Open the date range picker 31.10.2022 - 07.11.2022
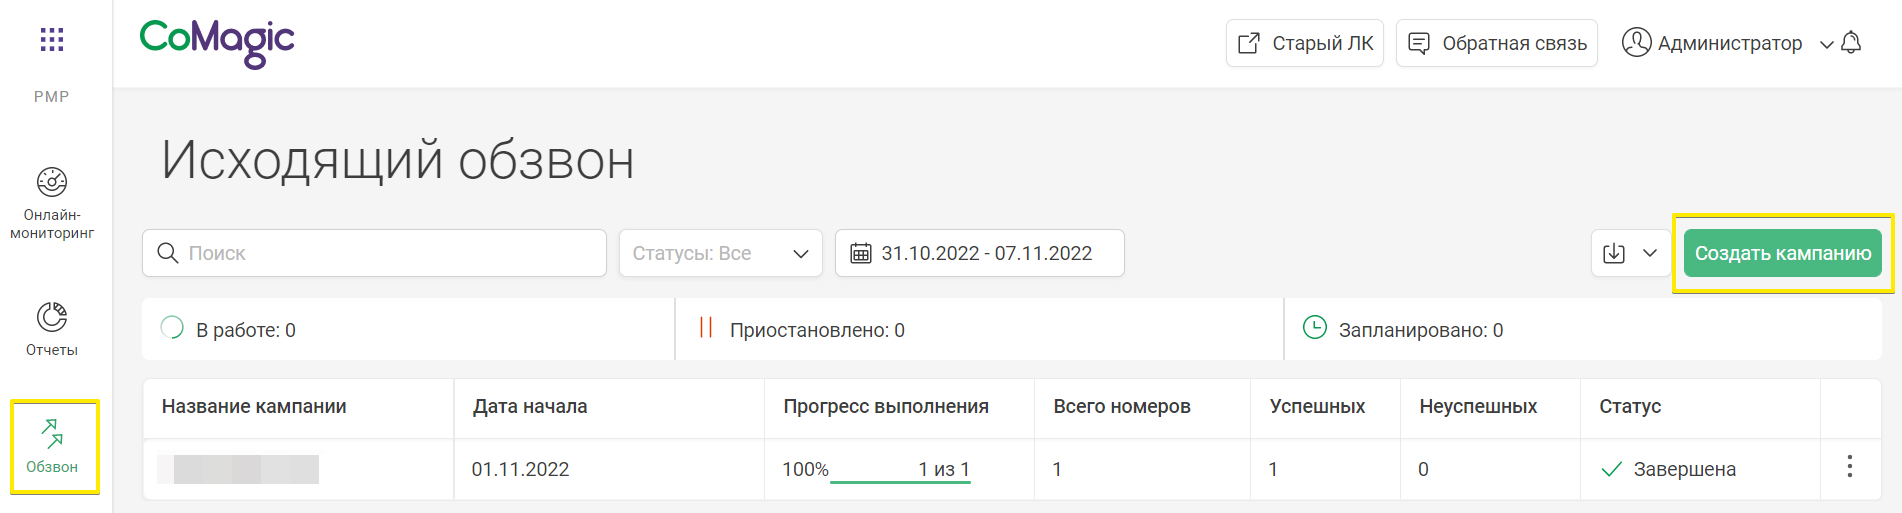Viewport: 1902px width, 513px height. (979, 253)
